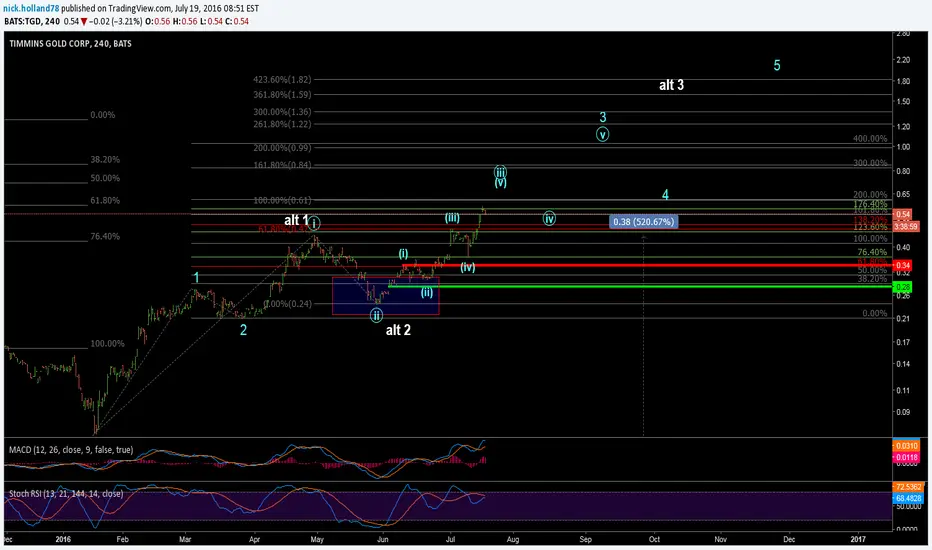Click the orange 72.5362 Stoch RSI value tag
The width and height of the screenshot is (932, 550).
click(908, 487)
